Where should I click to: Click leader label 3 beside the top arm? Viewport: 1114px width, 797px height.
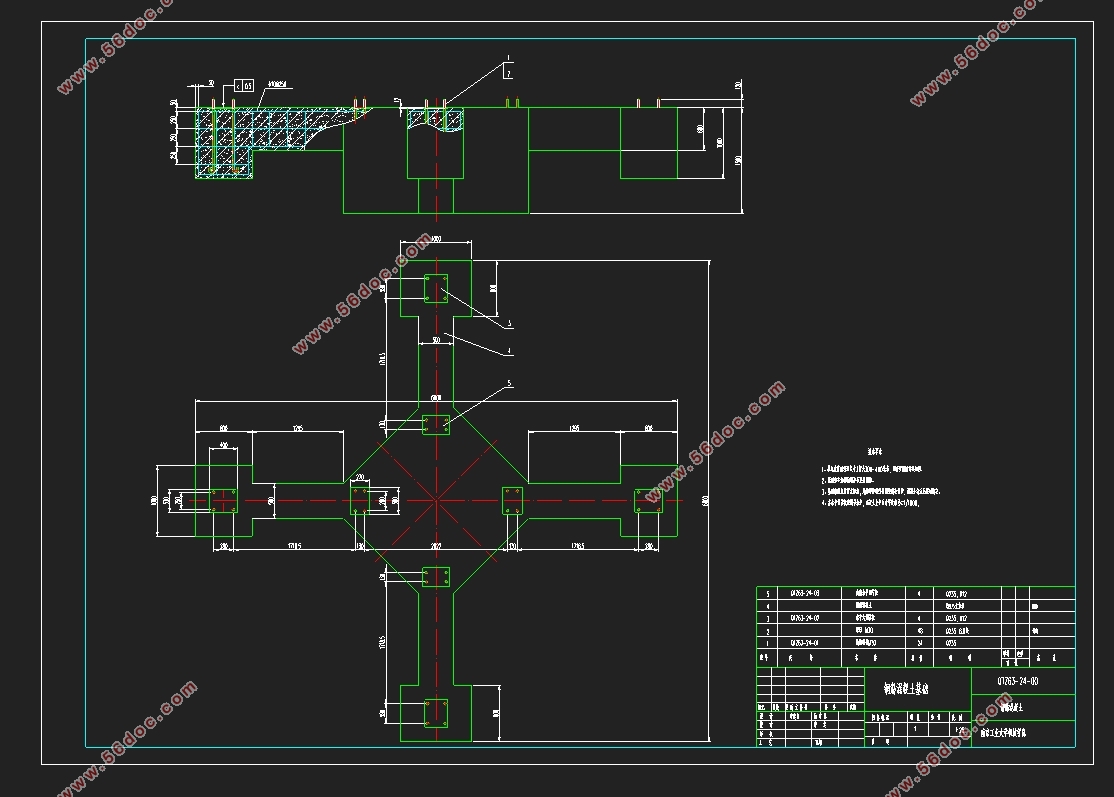click(509, 324)
